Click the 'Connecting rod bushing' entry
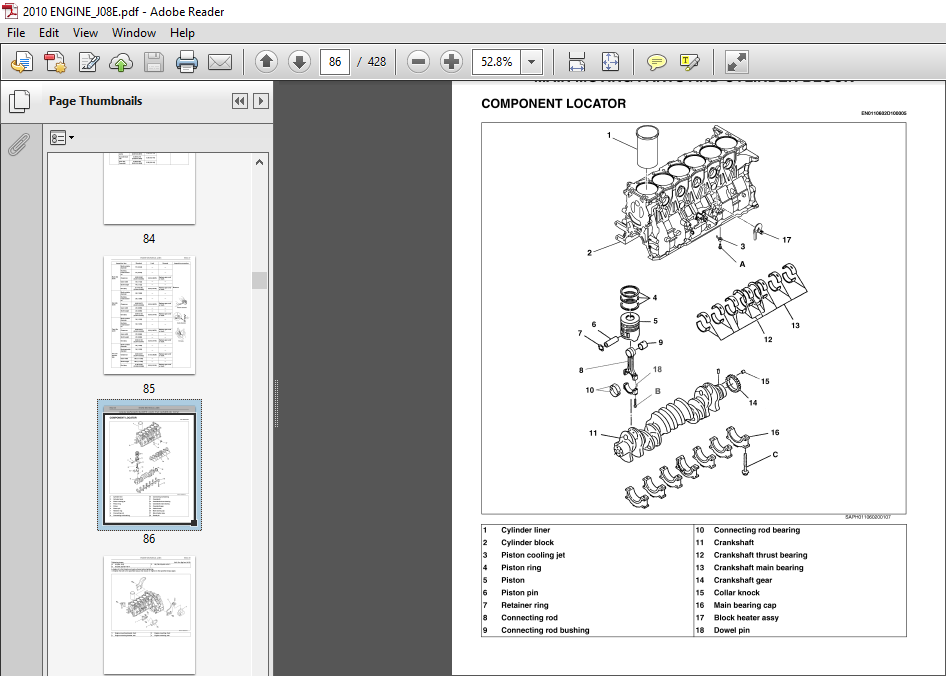The height and width of the screenshot is (676, 946). [545, 630]
